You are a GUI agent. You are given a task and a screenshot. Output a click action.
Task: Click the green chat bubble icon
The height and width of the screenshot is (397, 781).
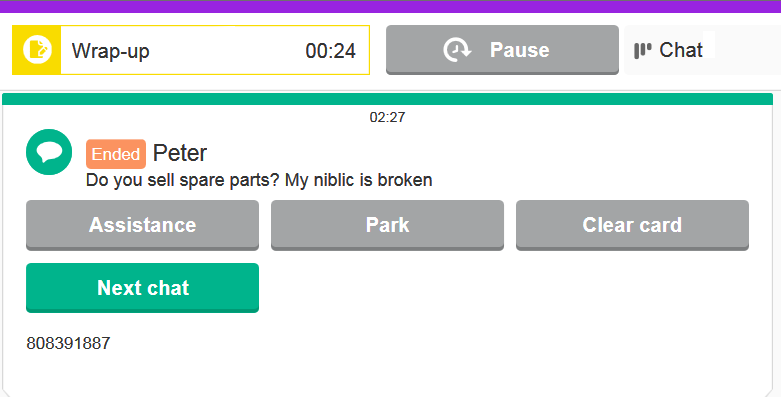(49, 152)
